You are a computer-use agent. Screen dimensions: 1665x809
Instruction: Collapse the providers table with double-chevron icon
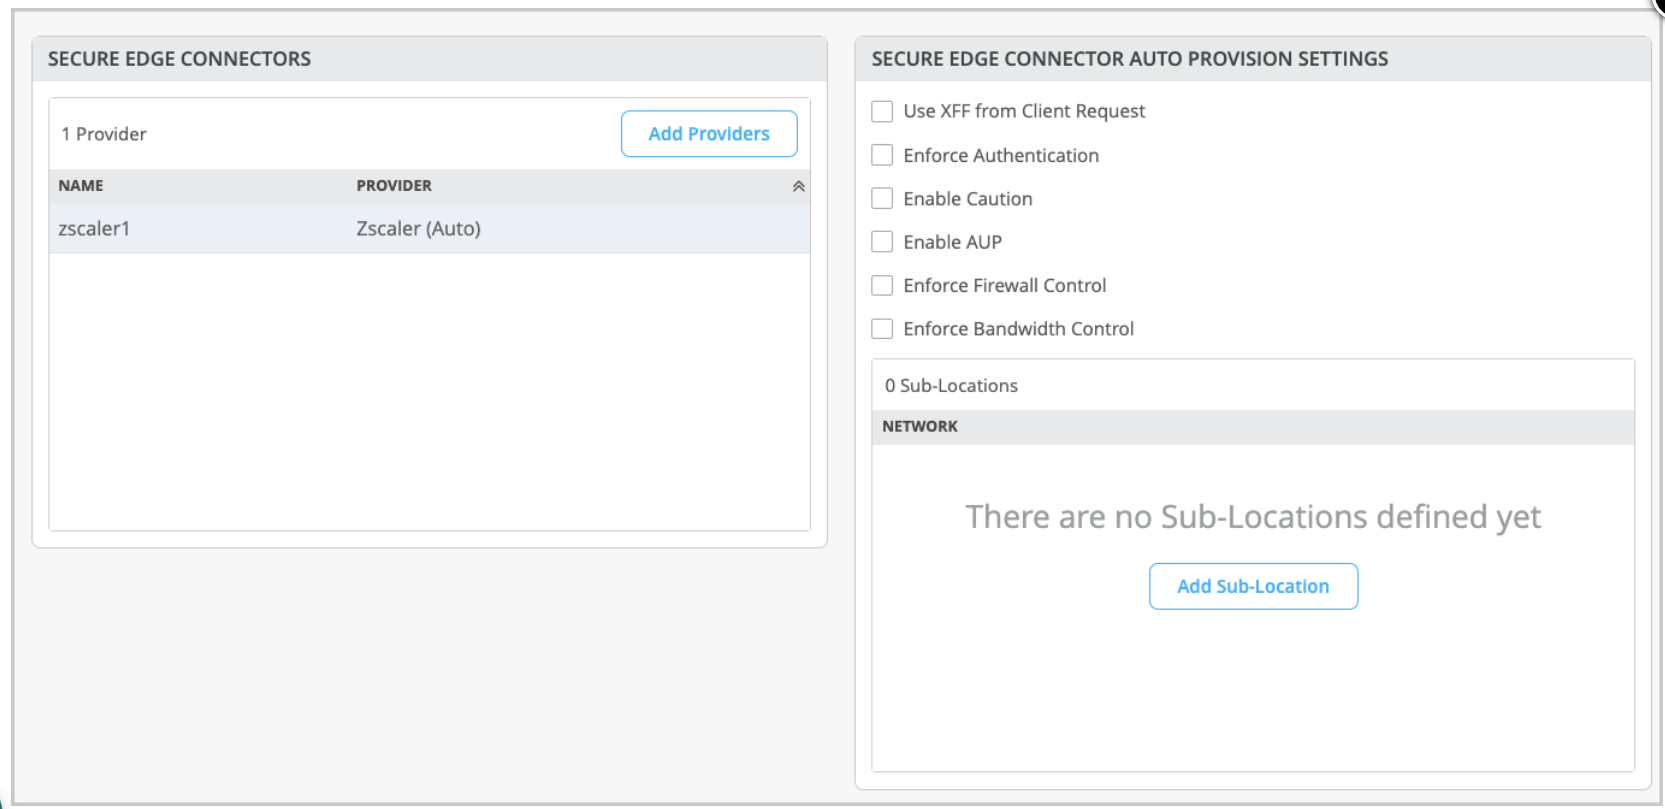[798, 186]
